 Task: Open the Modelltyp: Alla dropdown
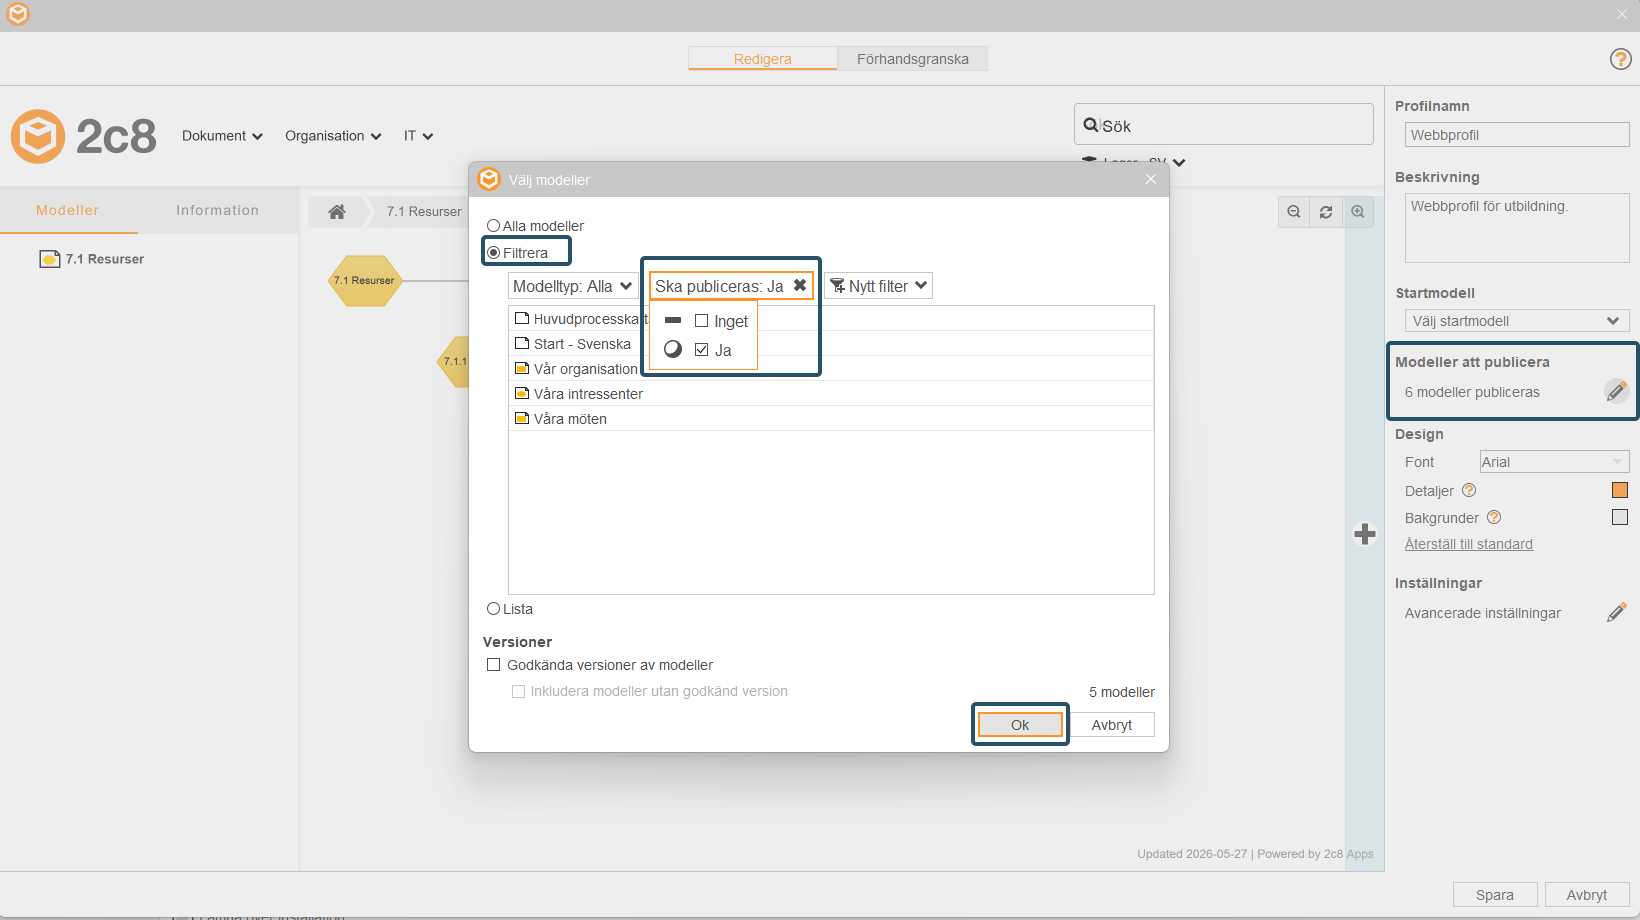pos(573,286)
